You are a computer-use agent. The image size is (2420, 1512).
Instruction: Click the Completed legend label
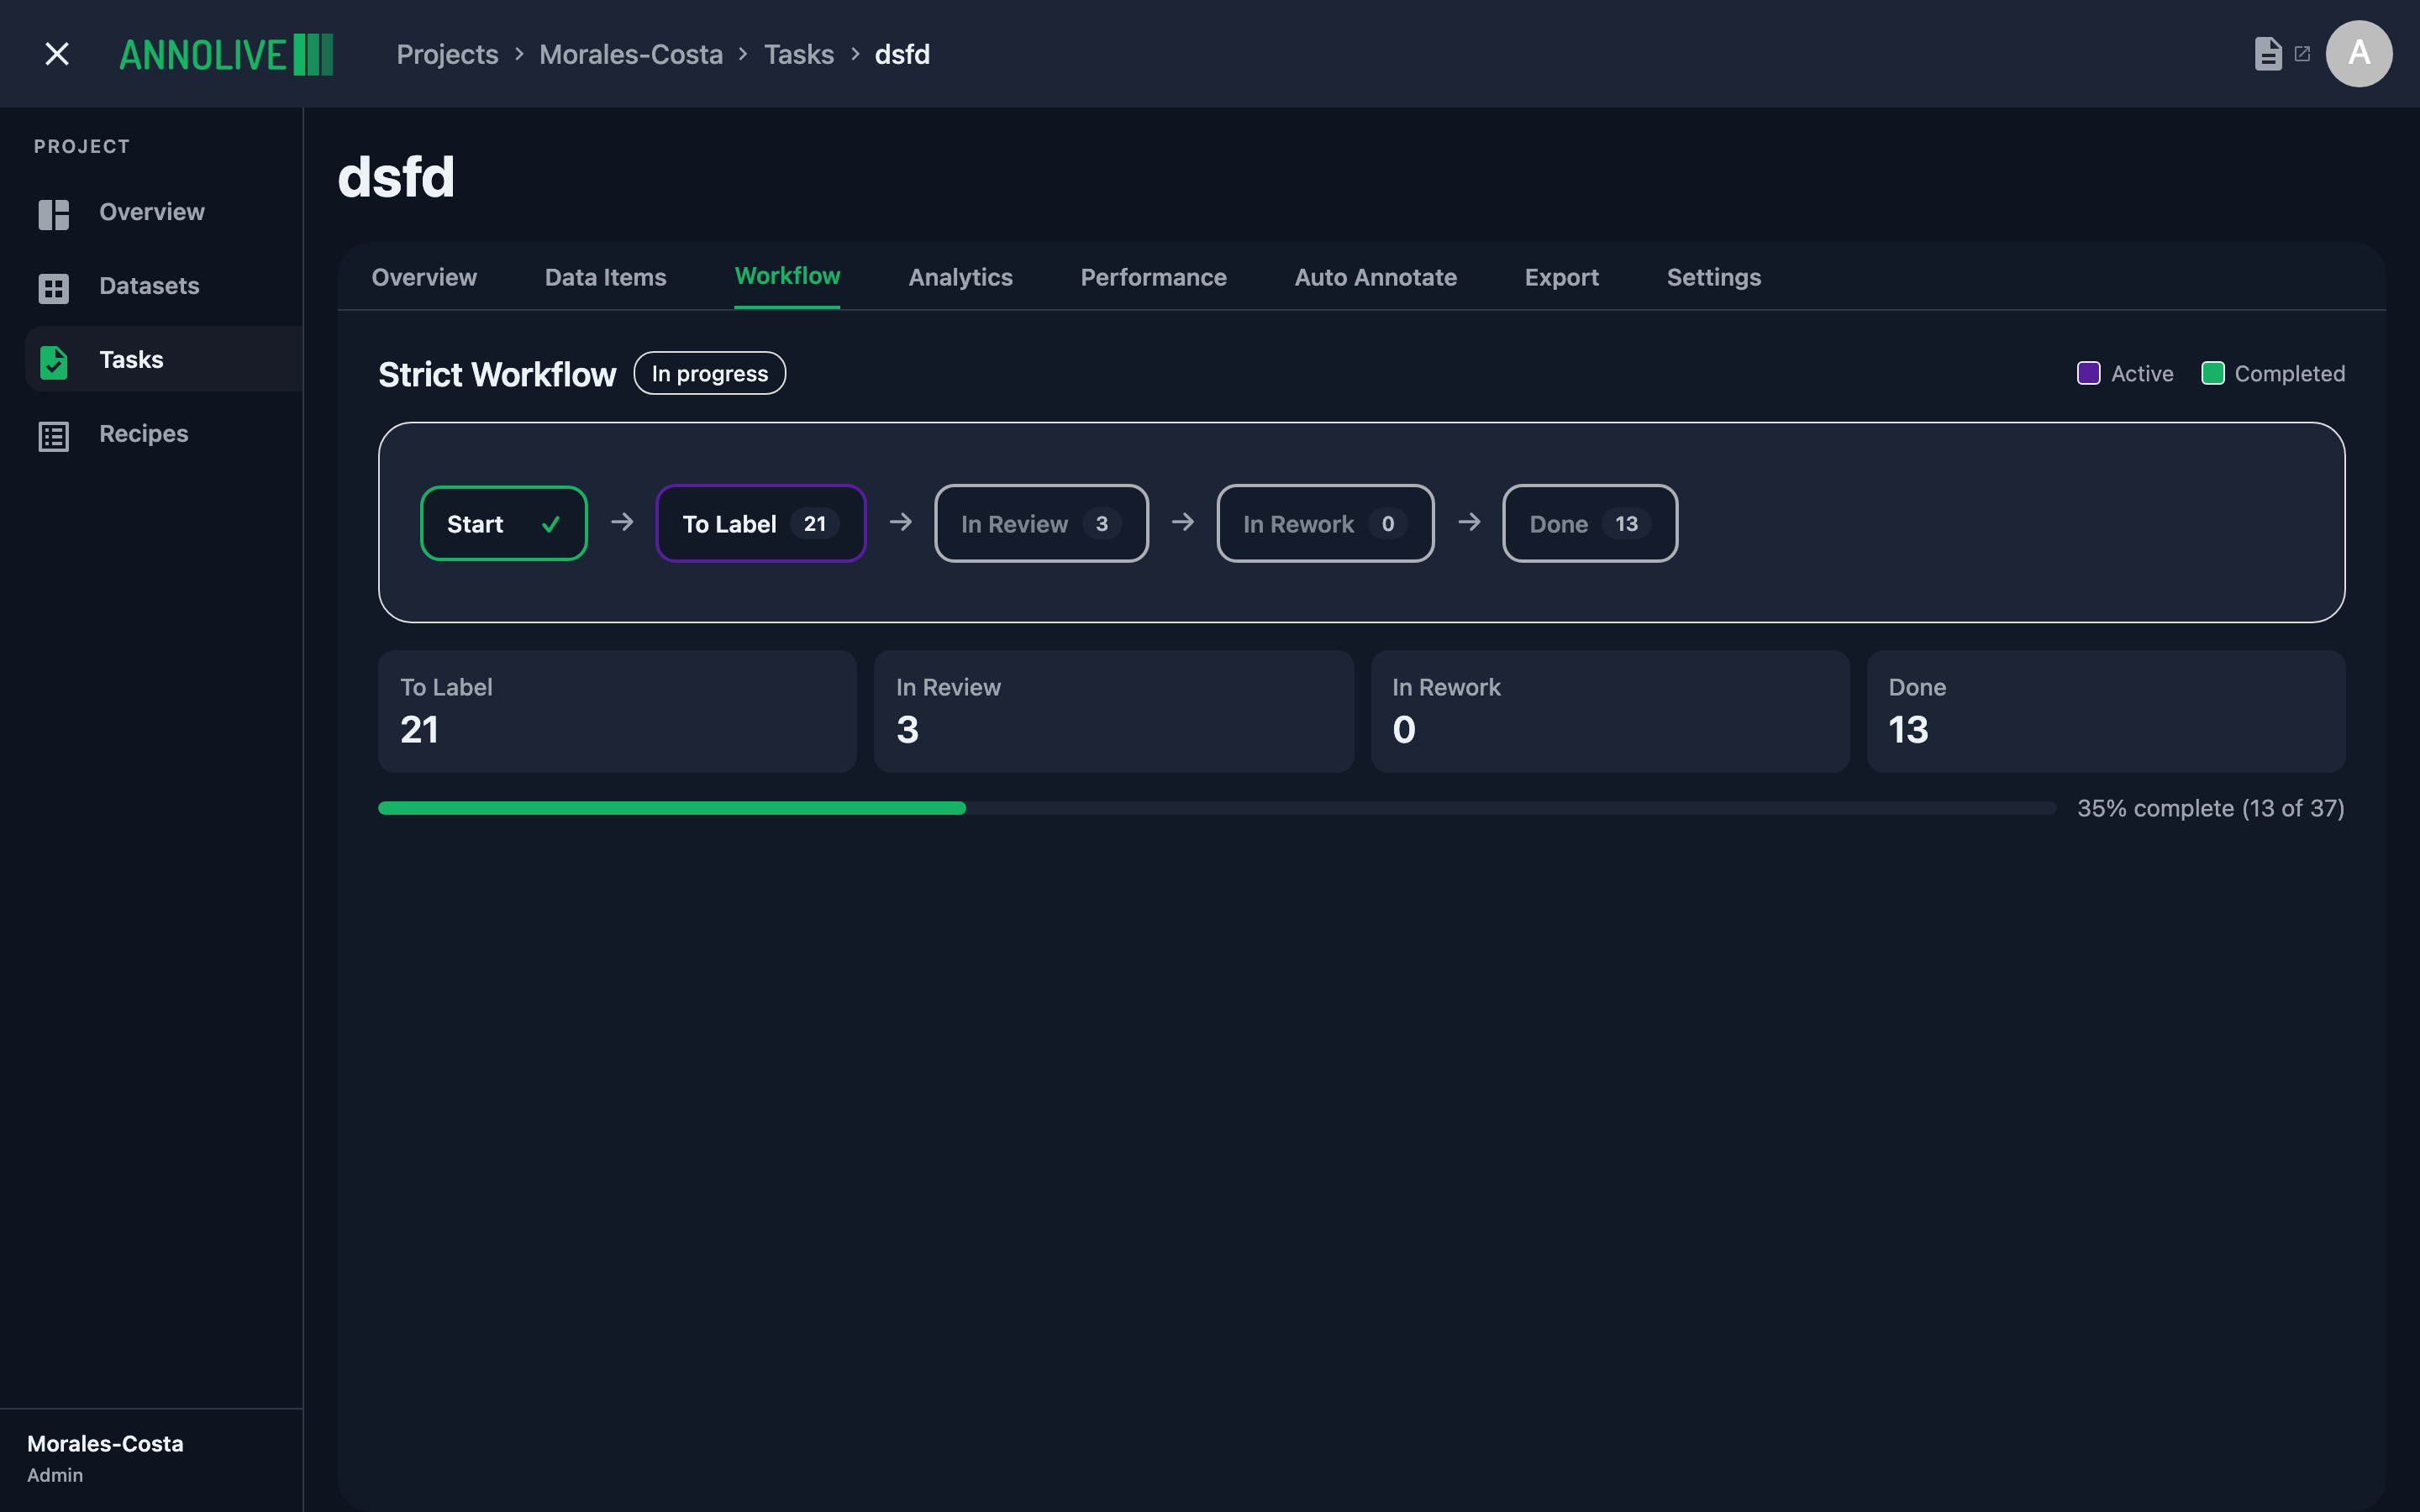click(2290, 374)
